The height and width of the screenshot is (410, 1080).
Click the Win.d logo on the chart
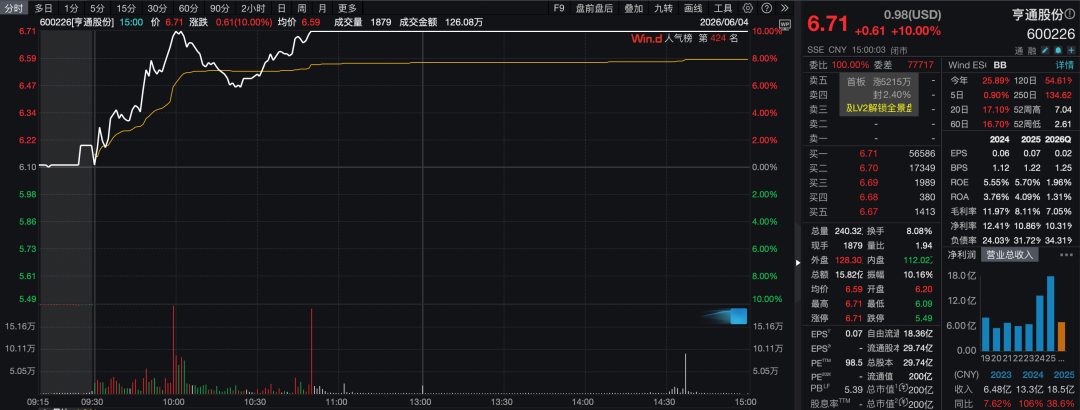pyautogui.click(x=647, y=39)
